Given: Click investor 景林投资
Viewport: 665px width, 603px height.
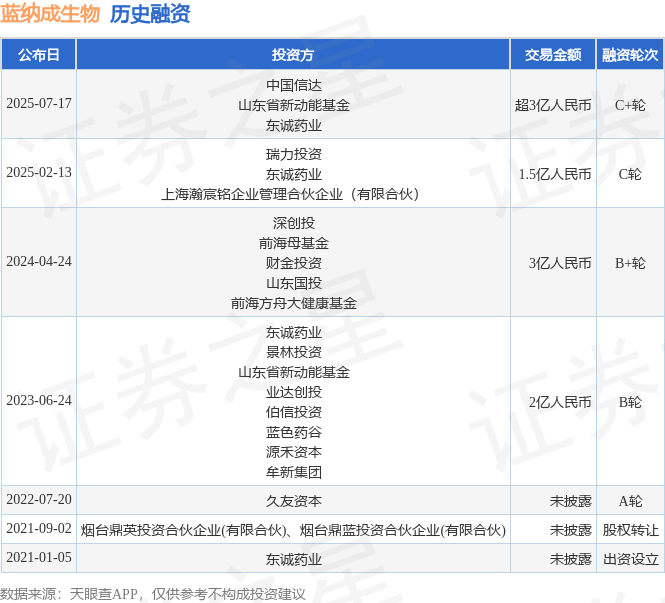Looking at the screenshot, I should tap(293, 352).
